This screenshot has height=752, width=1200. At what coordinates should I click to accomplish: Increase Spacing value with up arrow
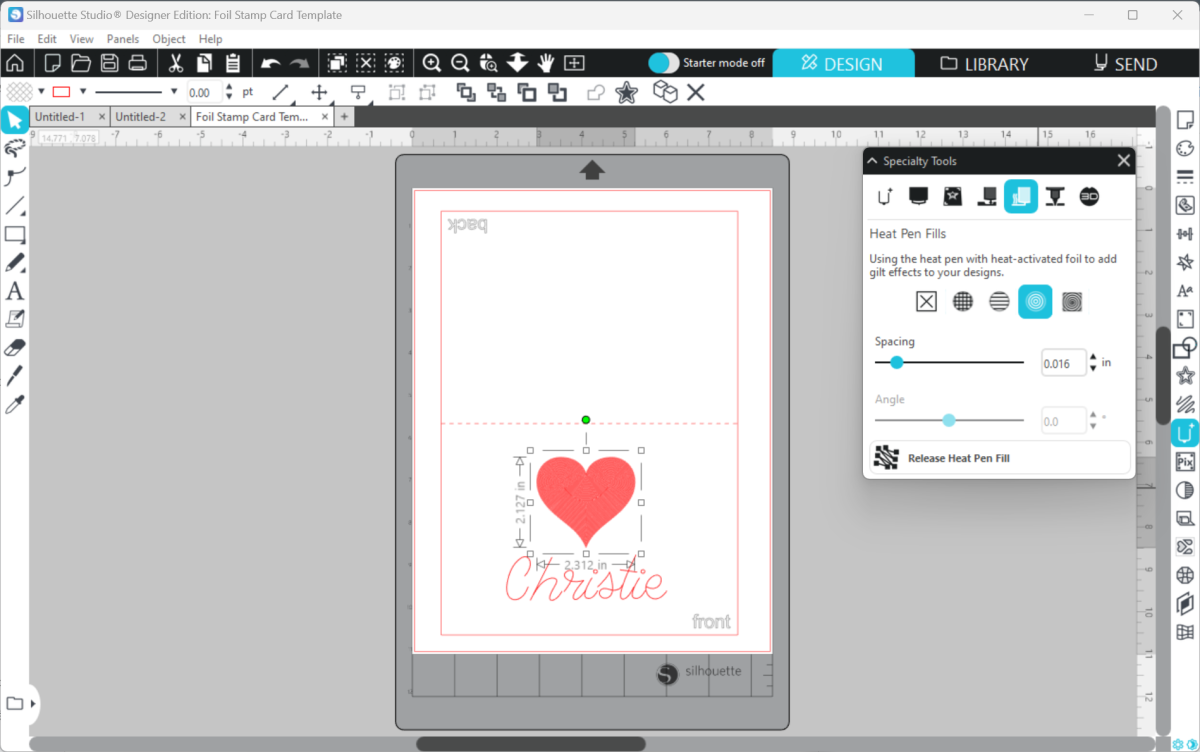(x=1093, y=358)
